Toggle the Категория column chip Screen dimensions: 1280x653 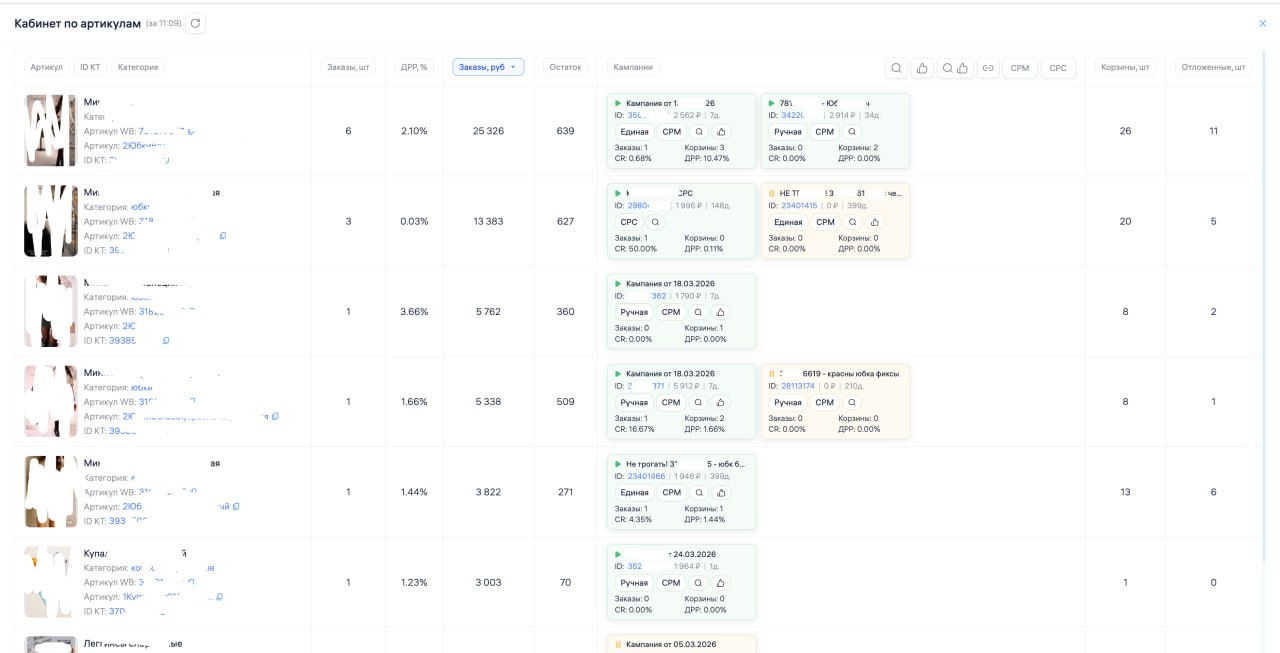coord(138,67)
